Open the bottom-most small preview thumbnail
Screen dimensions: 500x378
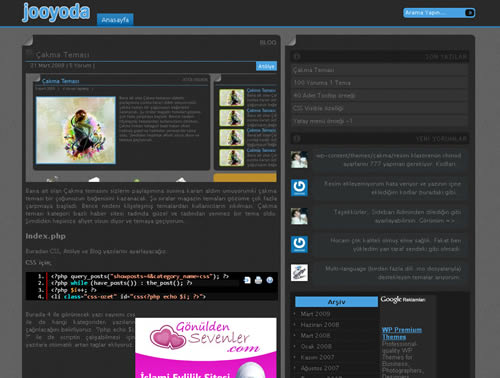pos(232,157)
